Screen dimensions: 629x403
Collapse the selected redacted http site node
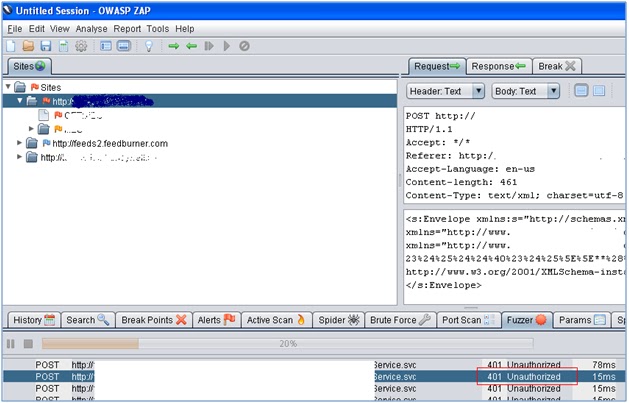pyautogui.click(x=20, y=101)
